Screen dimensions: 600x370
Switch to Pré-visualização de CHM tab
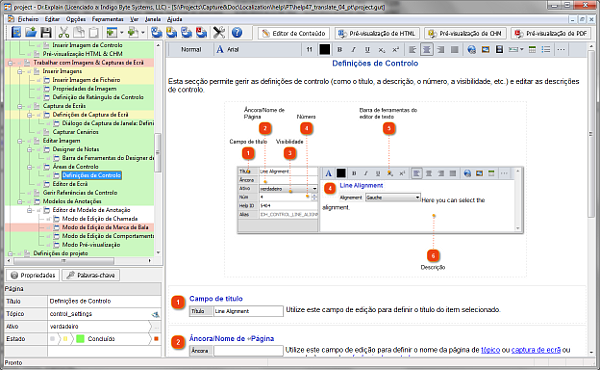[465, 34]
